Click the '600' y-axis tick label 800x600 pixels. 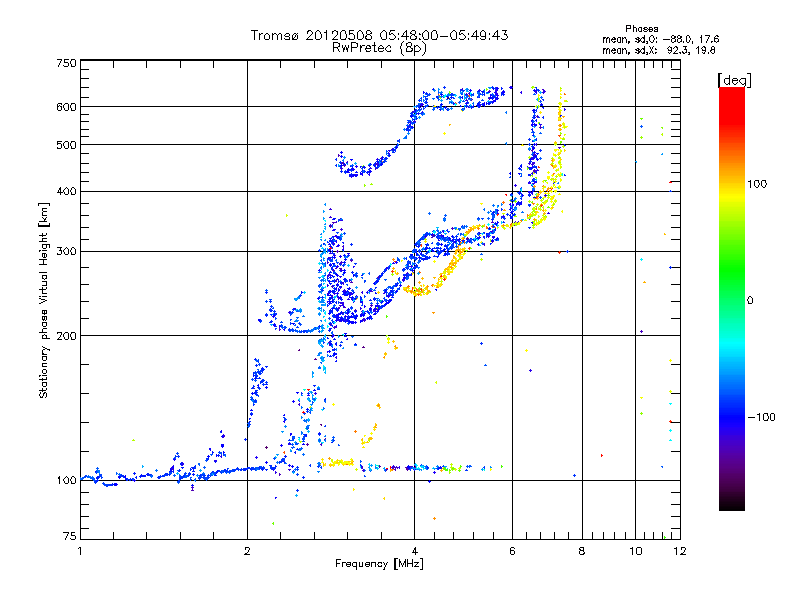(67, 107)
